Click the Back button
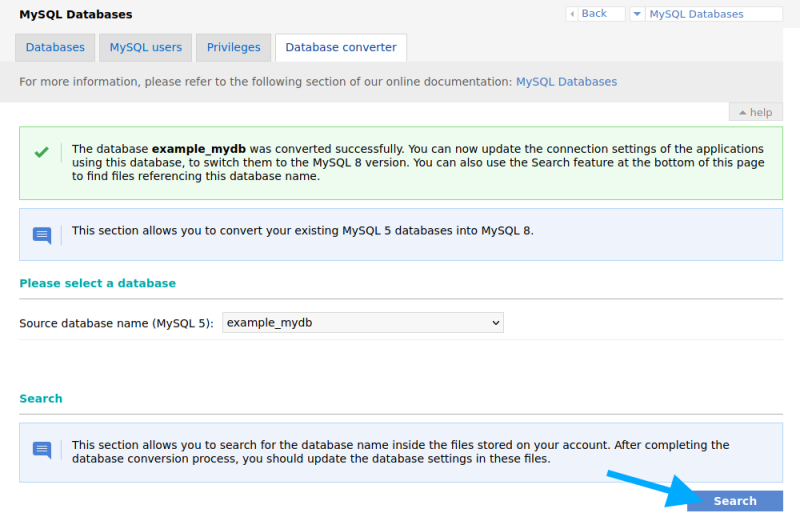Viewport: 800px width, 521px height. [595, 14]
